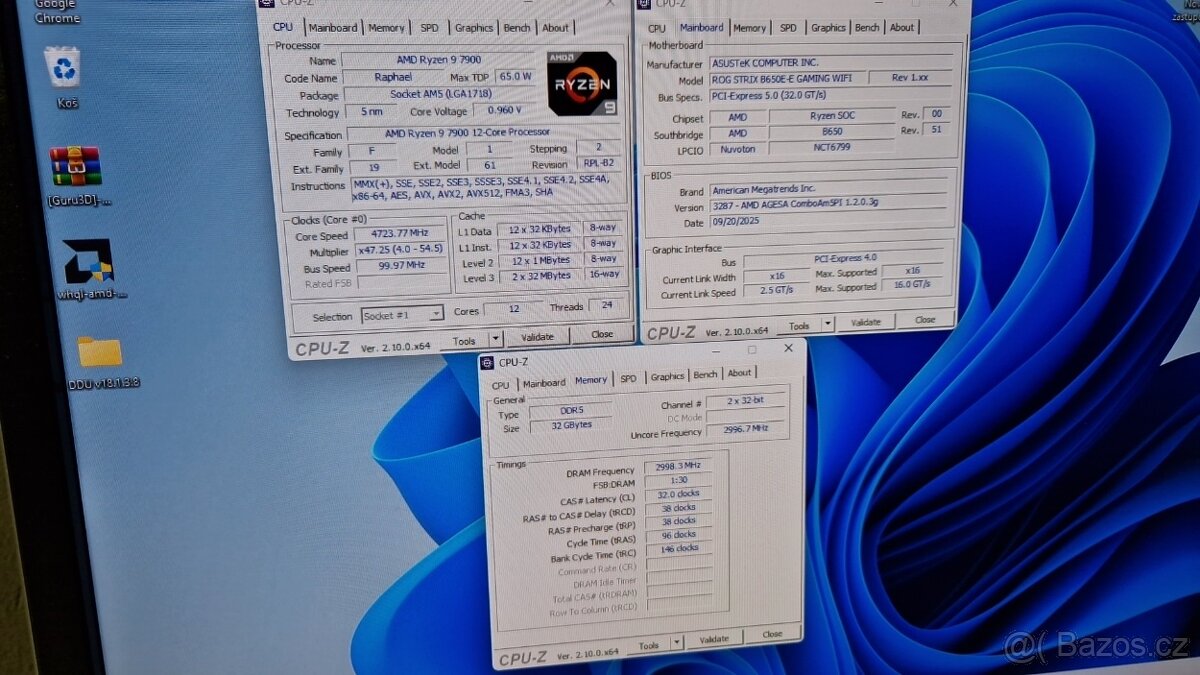This screenshot has height=675, width=1200.
Task: Click Validate in Mainboard window
Action: click(866, 322)
